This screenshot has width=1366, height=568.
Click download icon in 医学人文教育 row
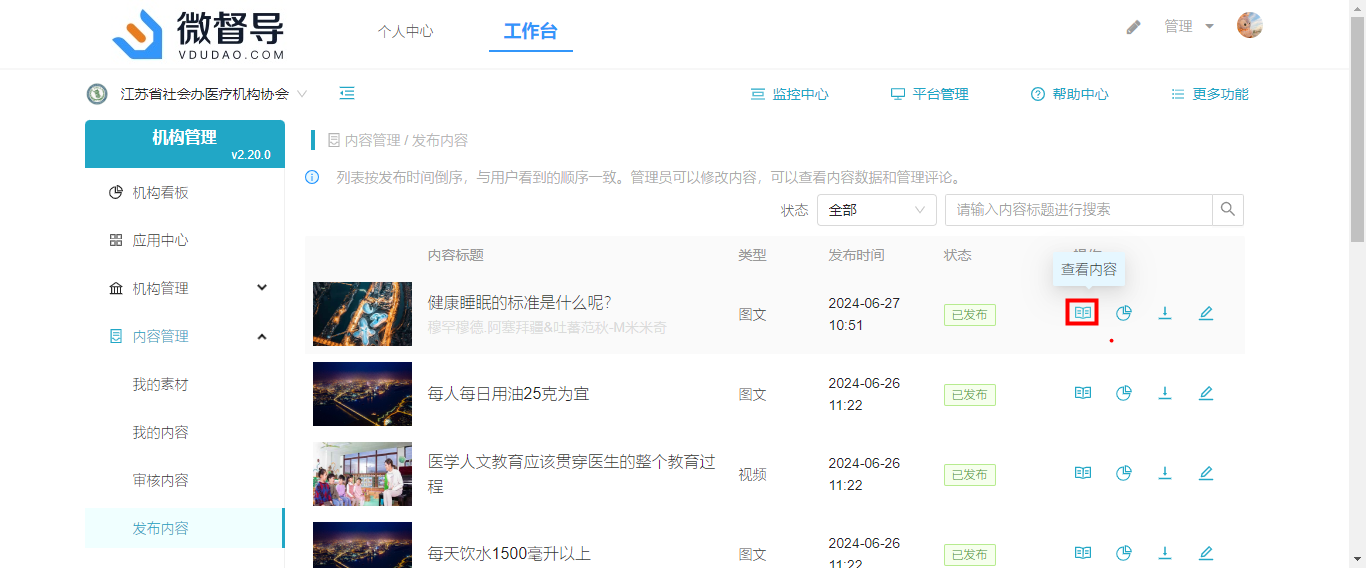(1165, 473)
